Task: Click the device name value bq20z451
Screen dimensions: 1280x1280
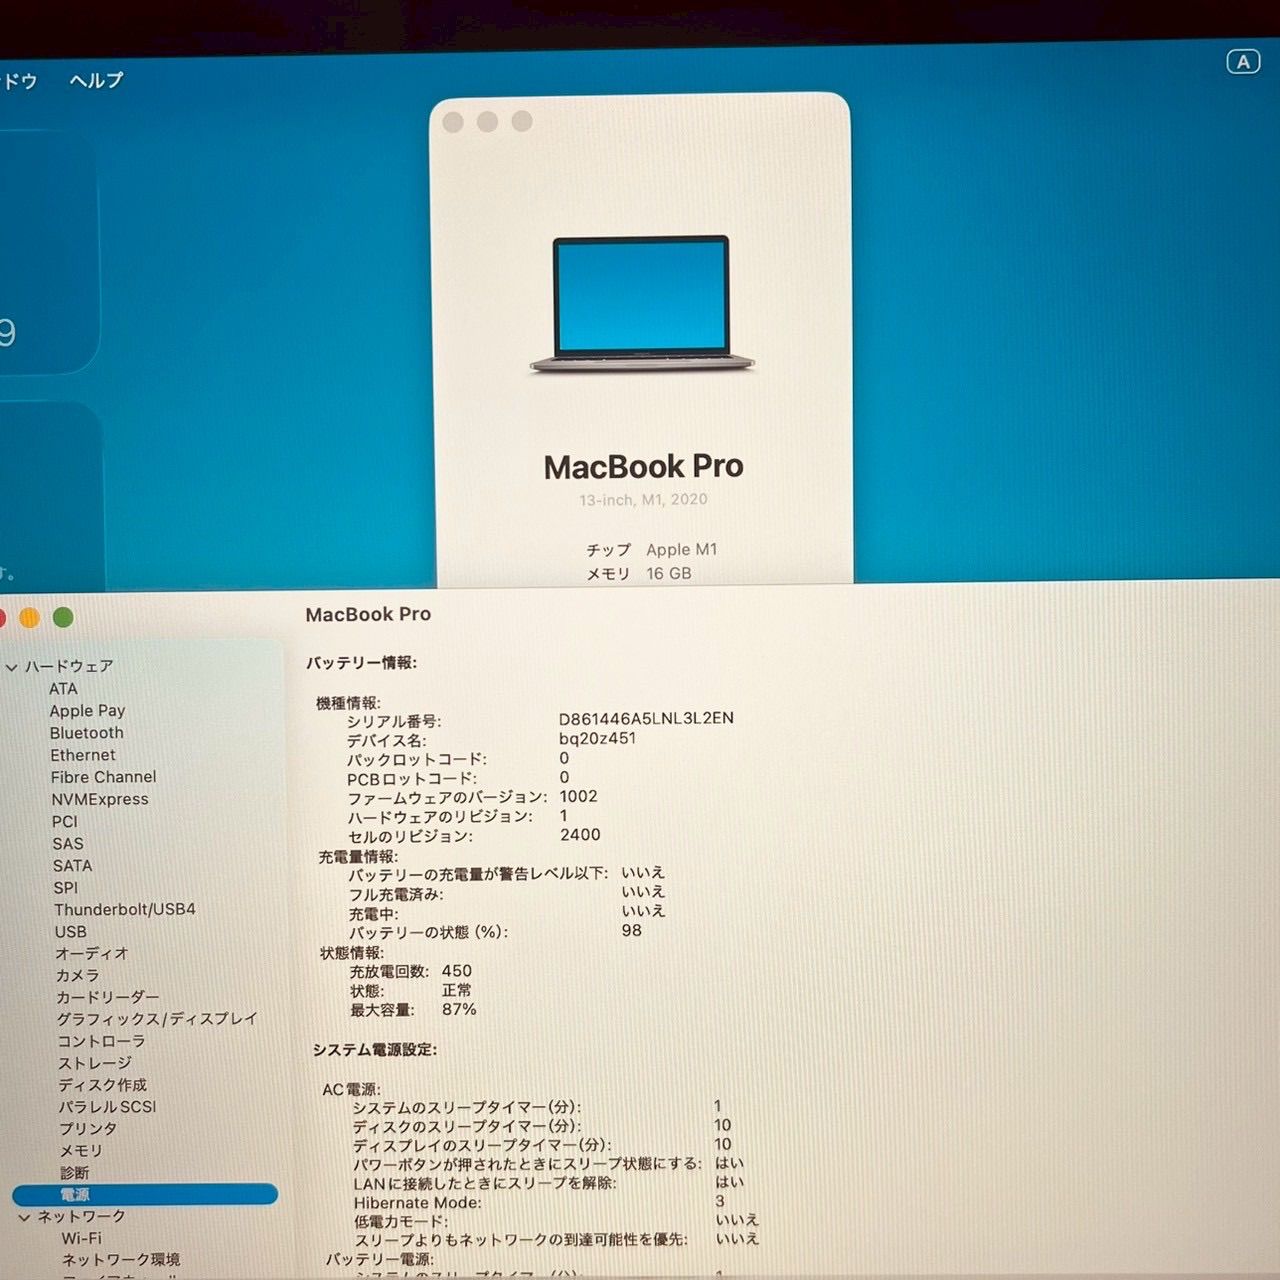Action: [597, 738]
